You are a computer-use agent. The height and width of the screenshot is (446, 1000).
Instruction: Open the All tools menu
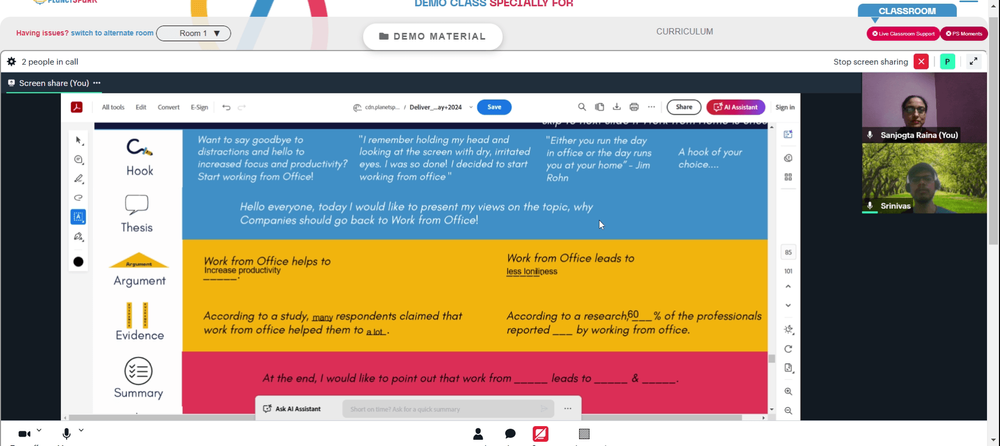pos(113,107)
